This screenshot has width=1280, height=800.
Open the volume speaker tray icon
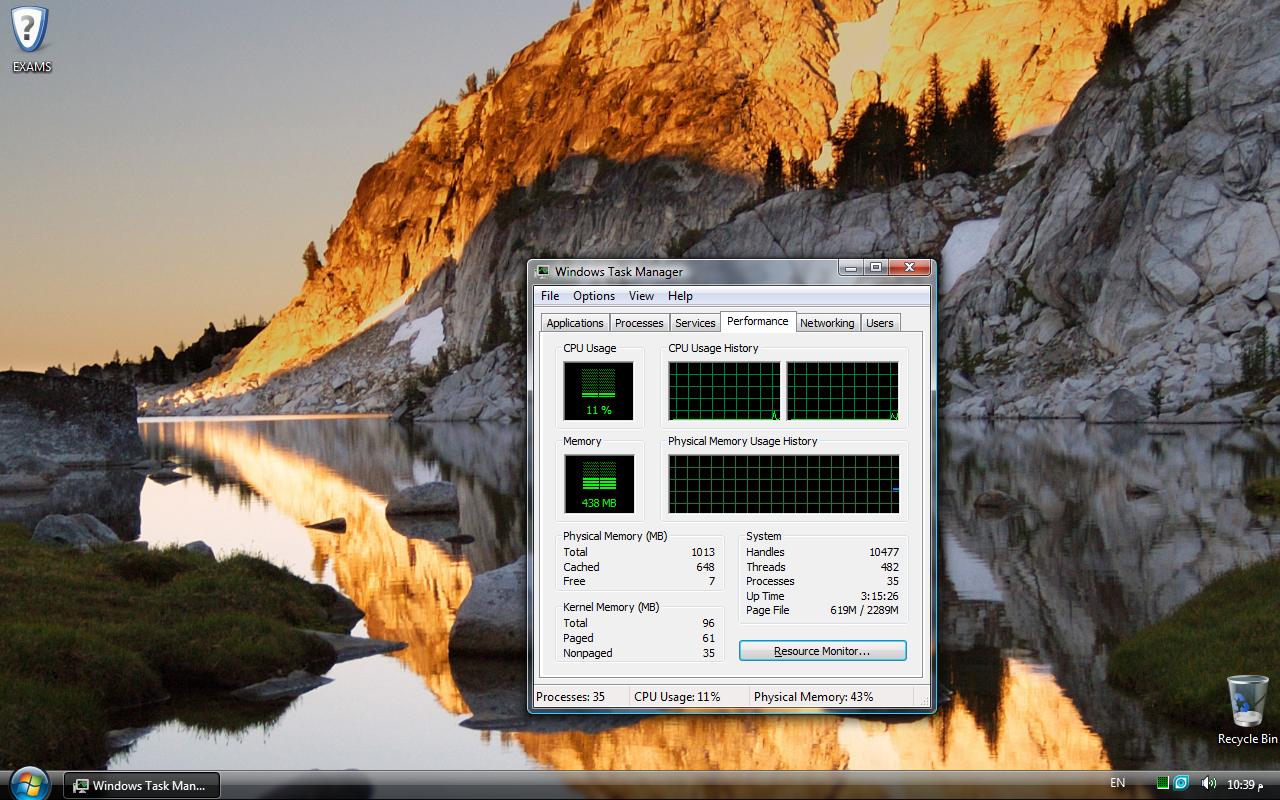(x=1208, y=783)
